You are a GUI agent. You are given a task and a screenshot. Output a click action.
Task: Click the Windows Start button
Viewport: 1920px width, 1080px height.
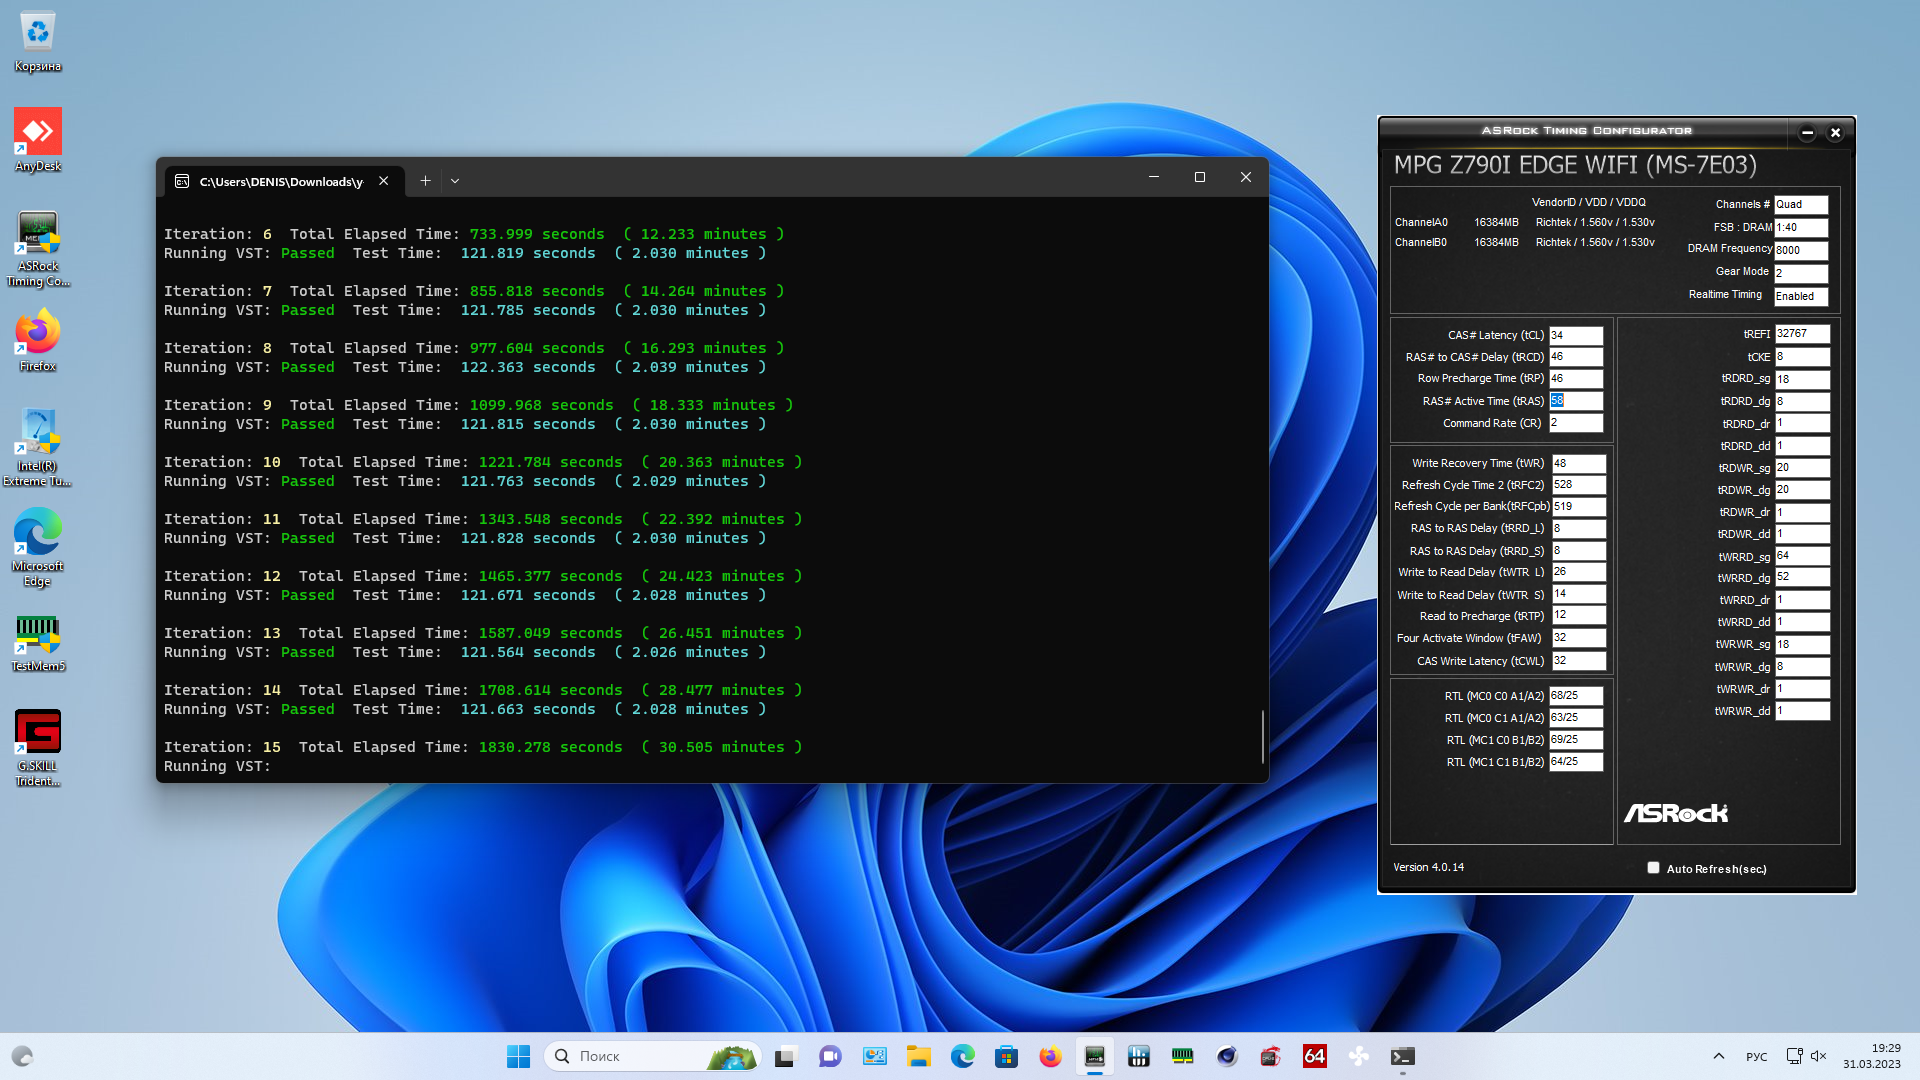coord(518,1056)
